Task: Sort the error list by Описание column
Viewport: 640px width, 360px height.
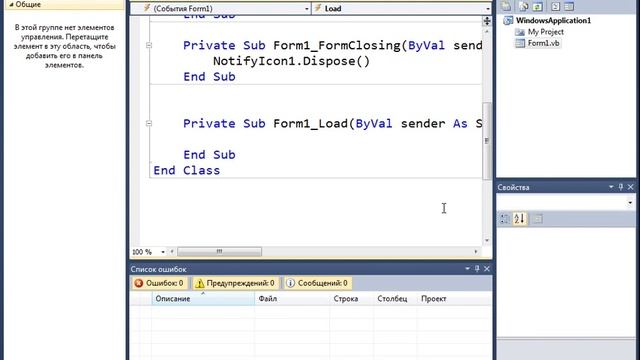Action: click(203, 299)
